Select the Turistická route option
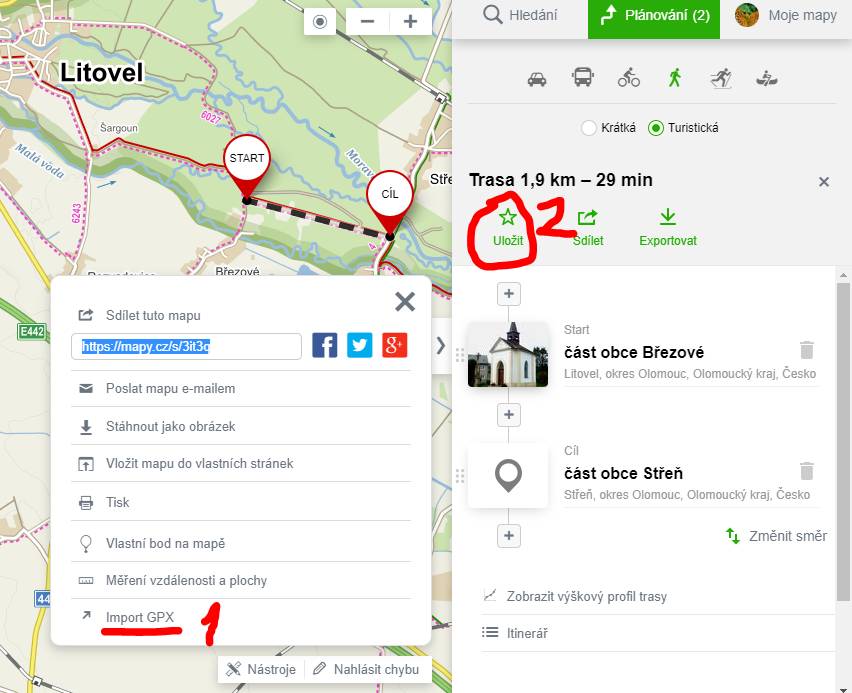Screen dimensions: 852x693 pos(684,128)
